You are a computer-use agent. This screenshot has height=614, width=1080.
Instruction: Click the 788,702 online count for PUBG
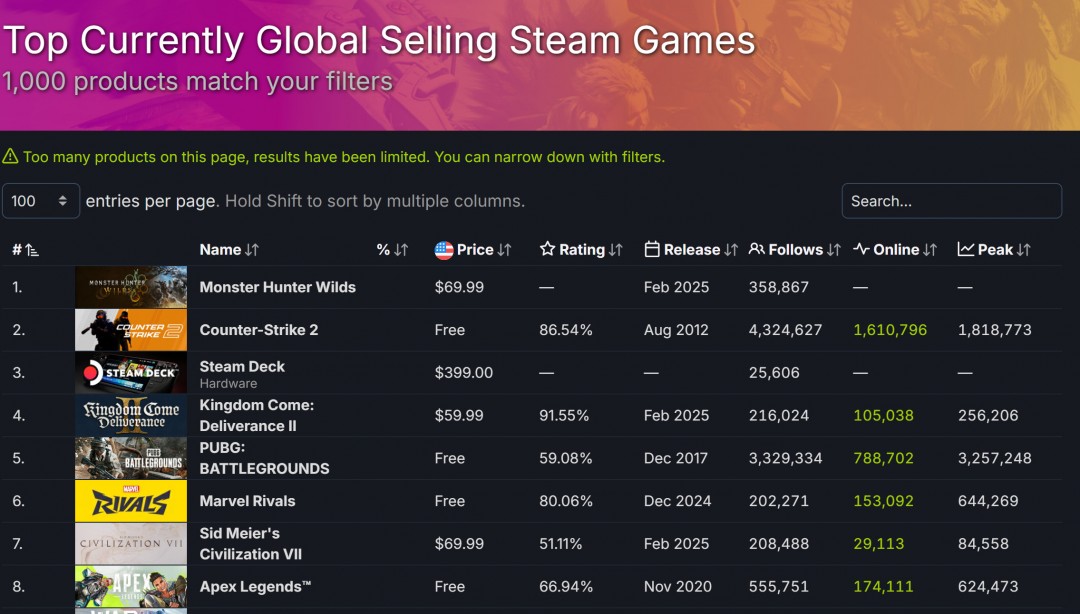click(883, 458)
